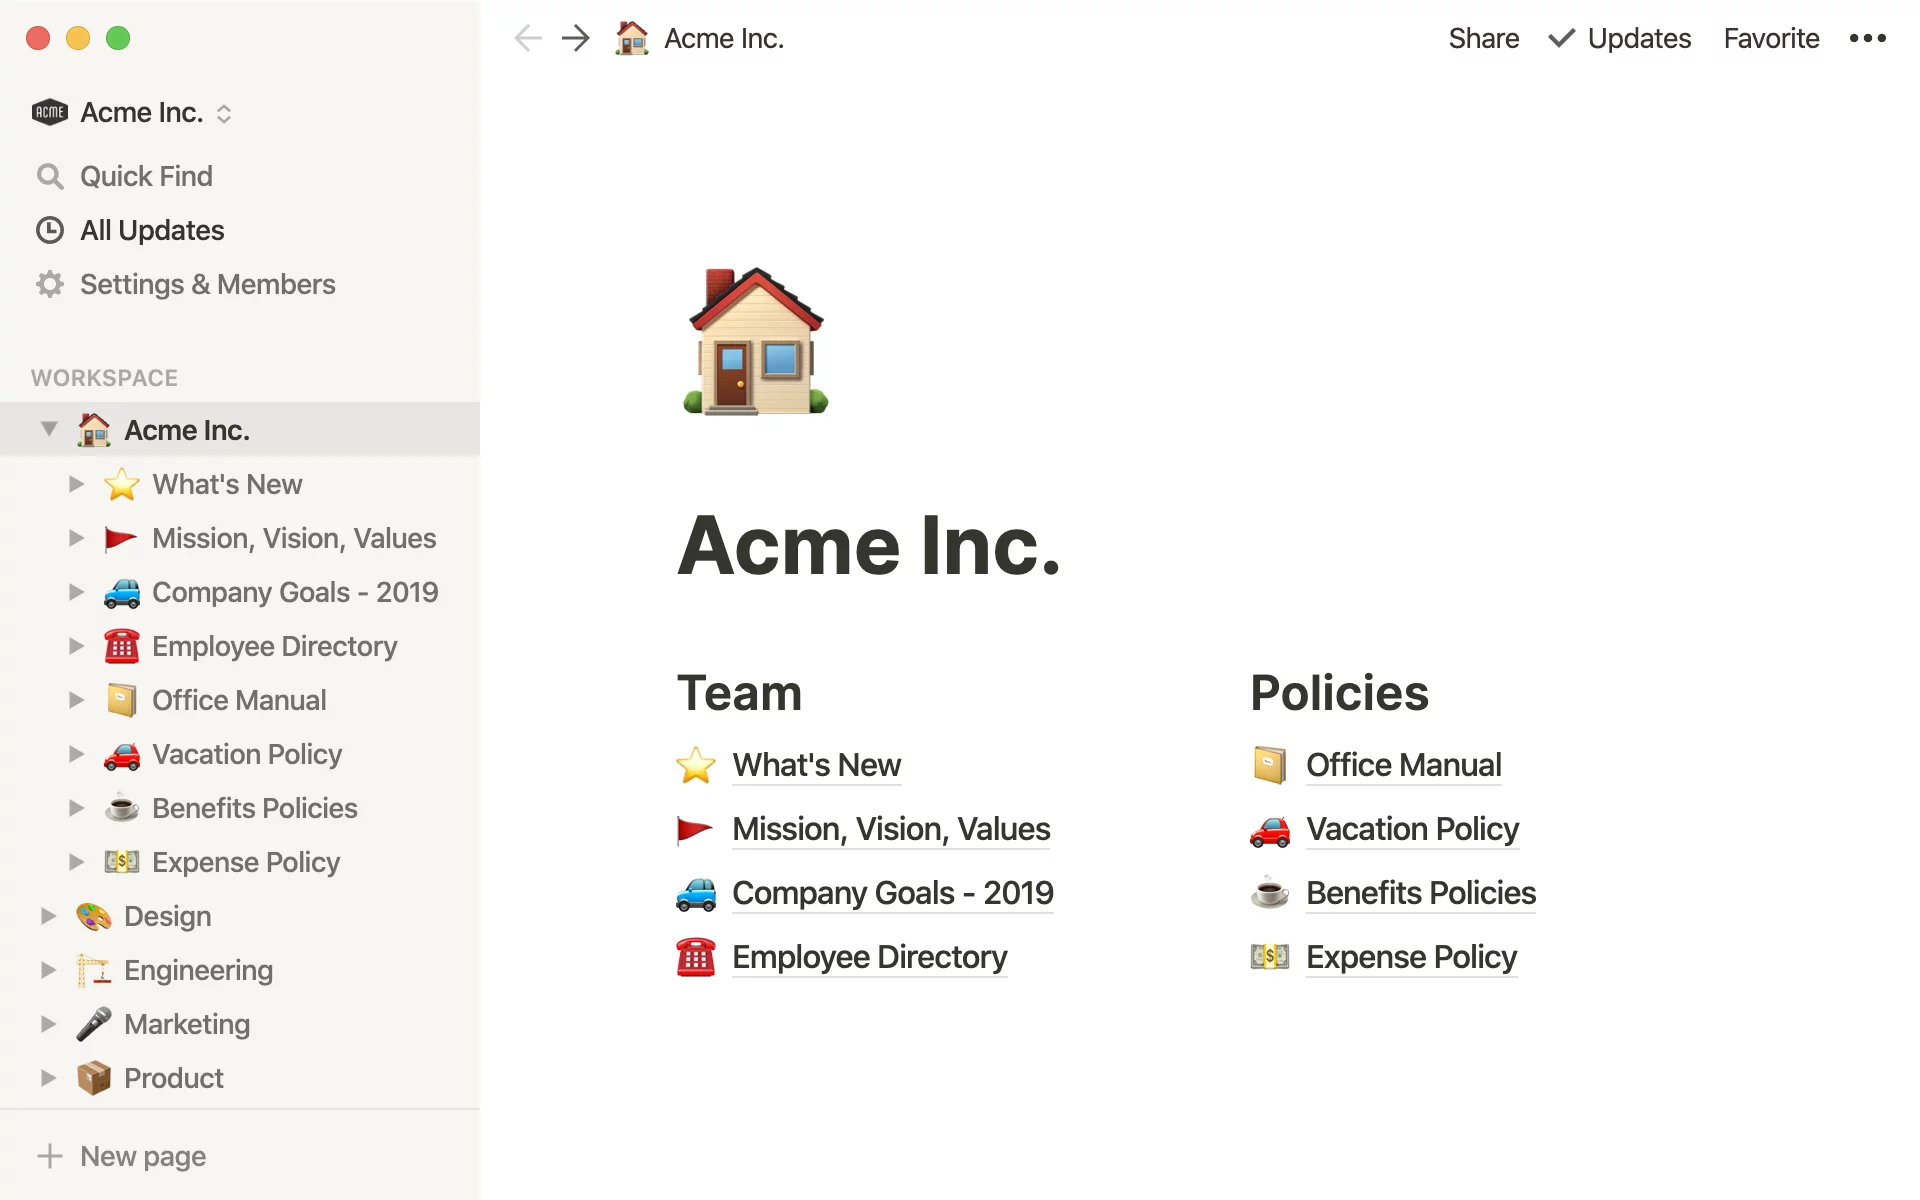Open Settings & Members page
Viewport: 1920px width, 1200px height.
(x=206, y=283)
